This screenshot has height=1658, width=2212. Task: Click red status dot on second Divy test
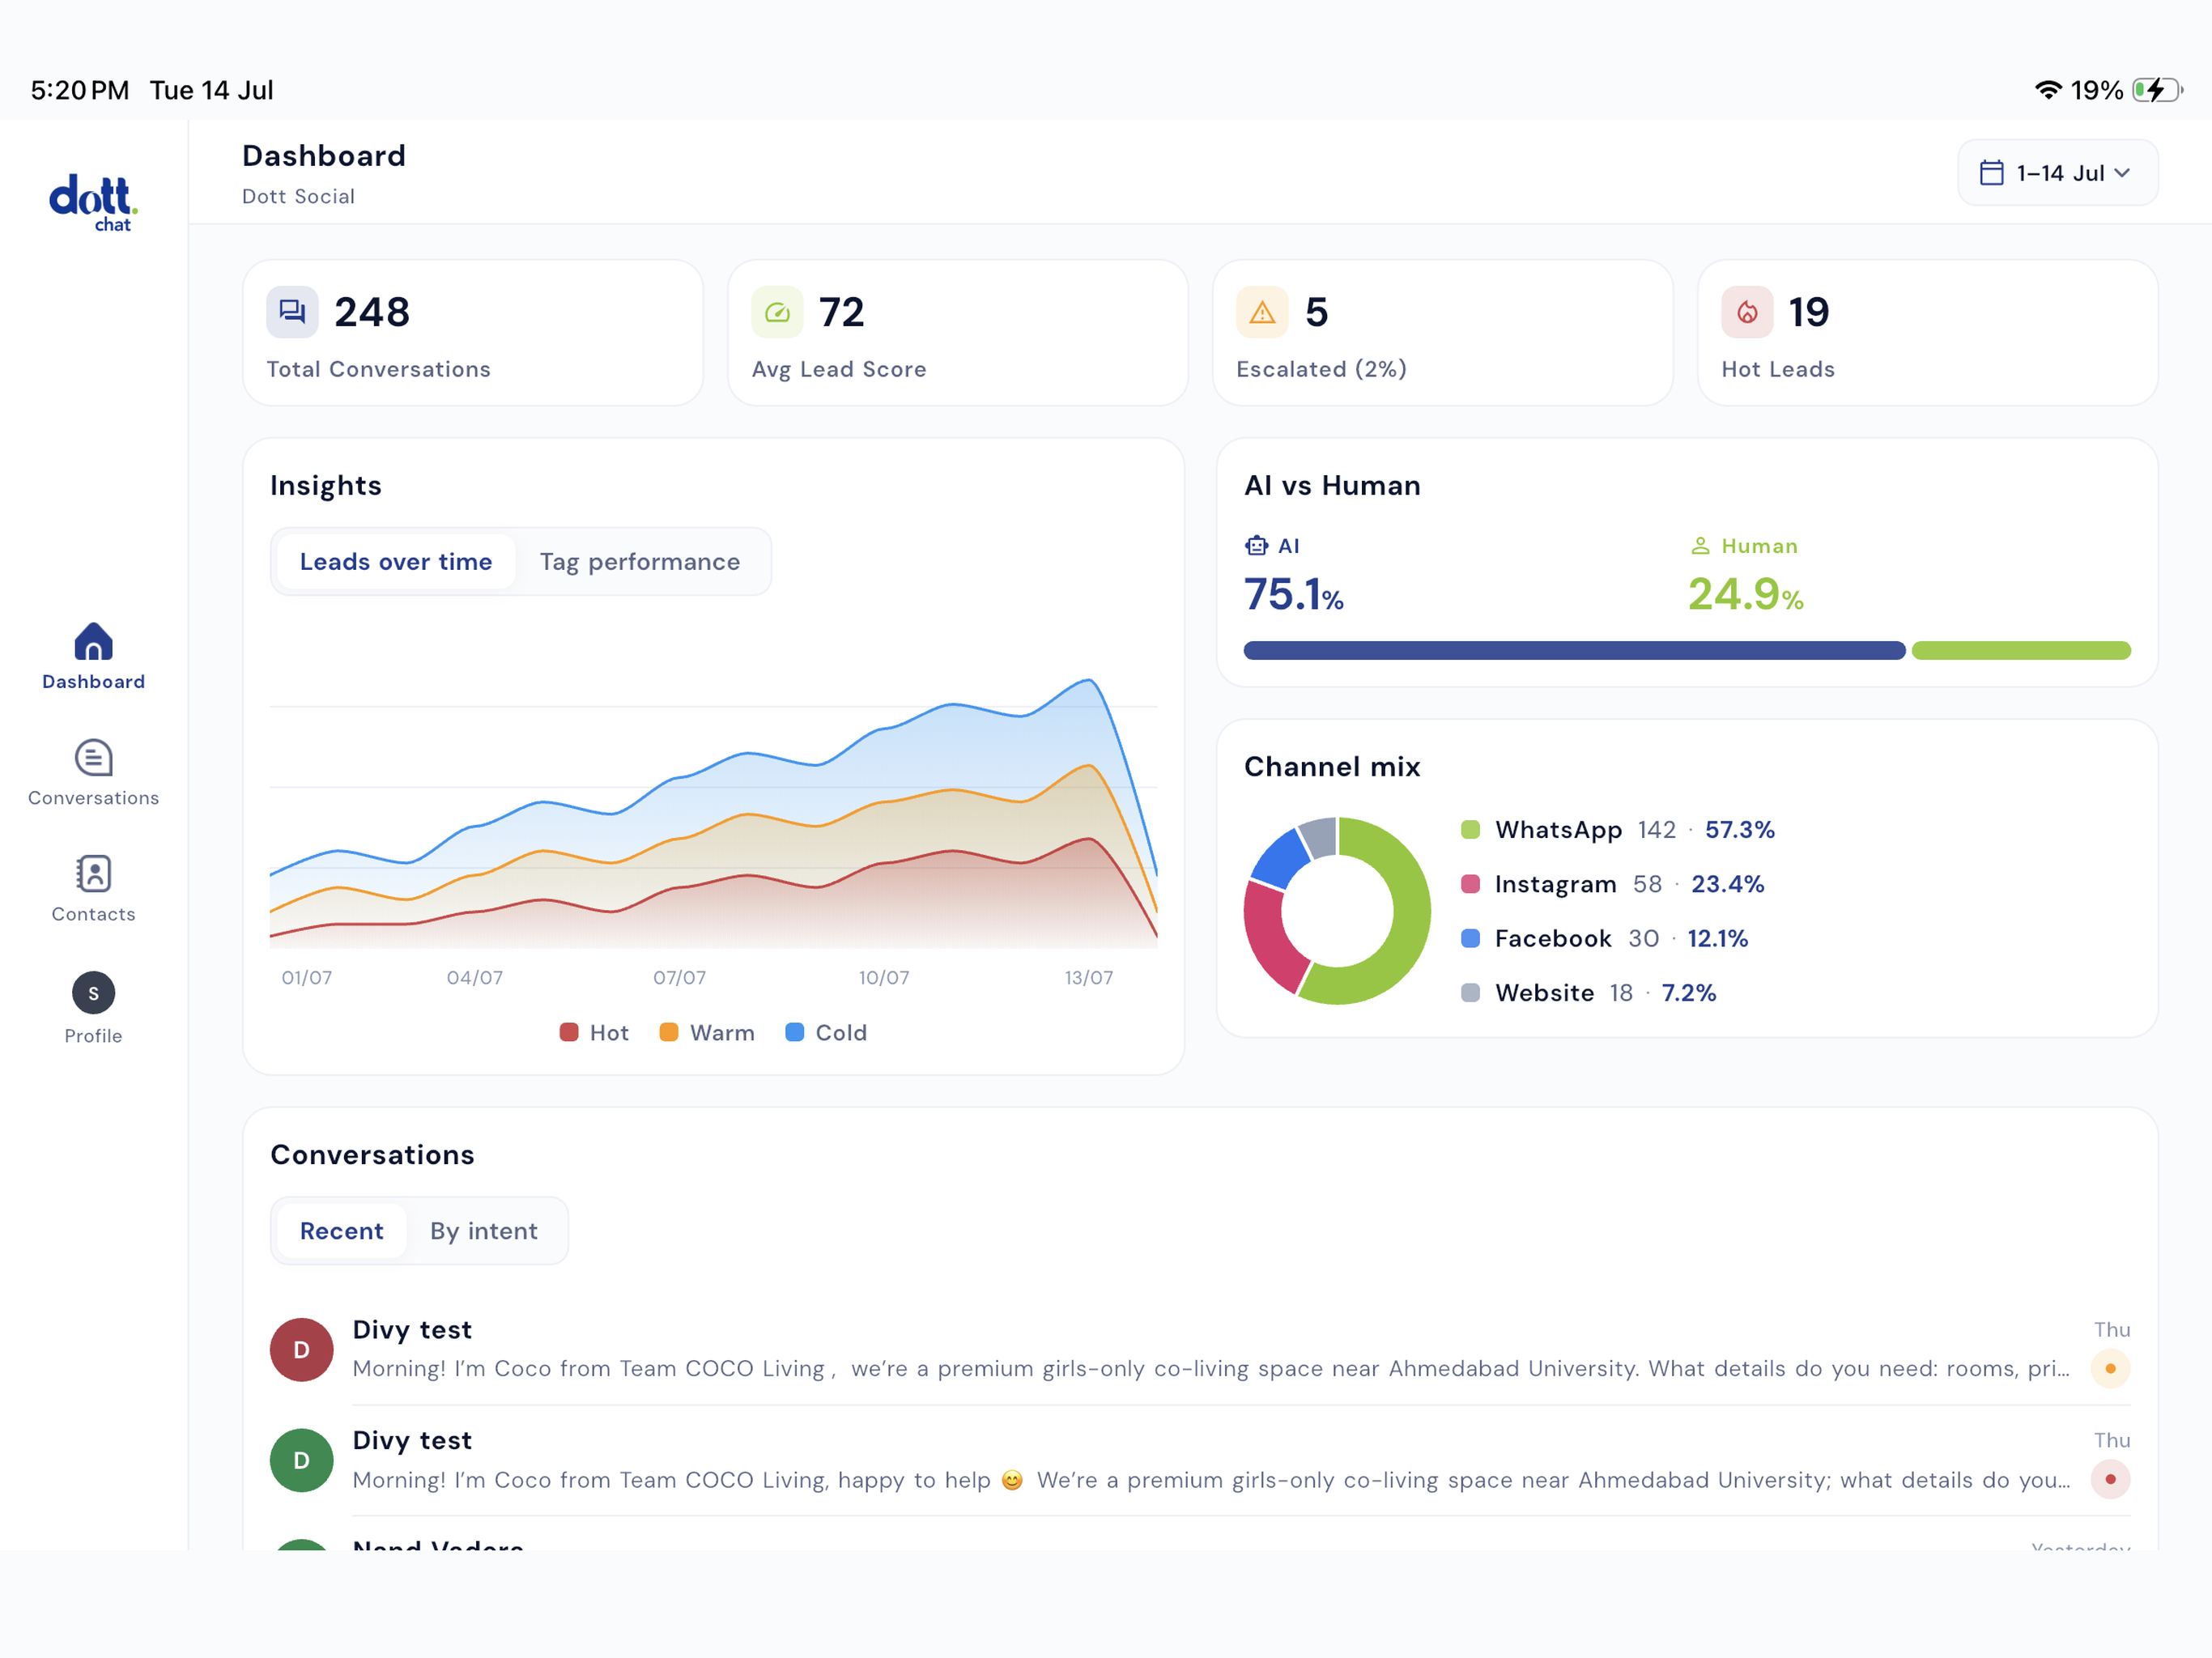click(2110, 1480)
